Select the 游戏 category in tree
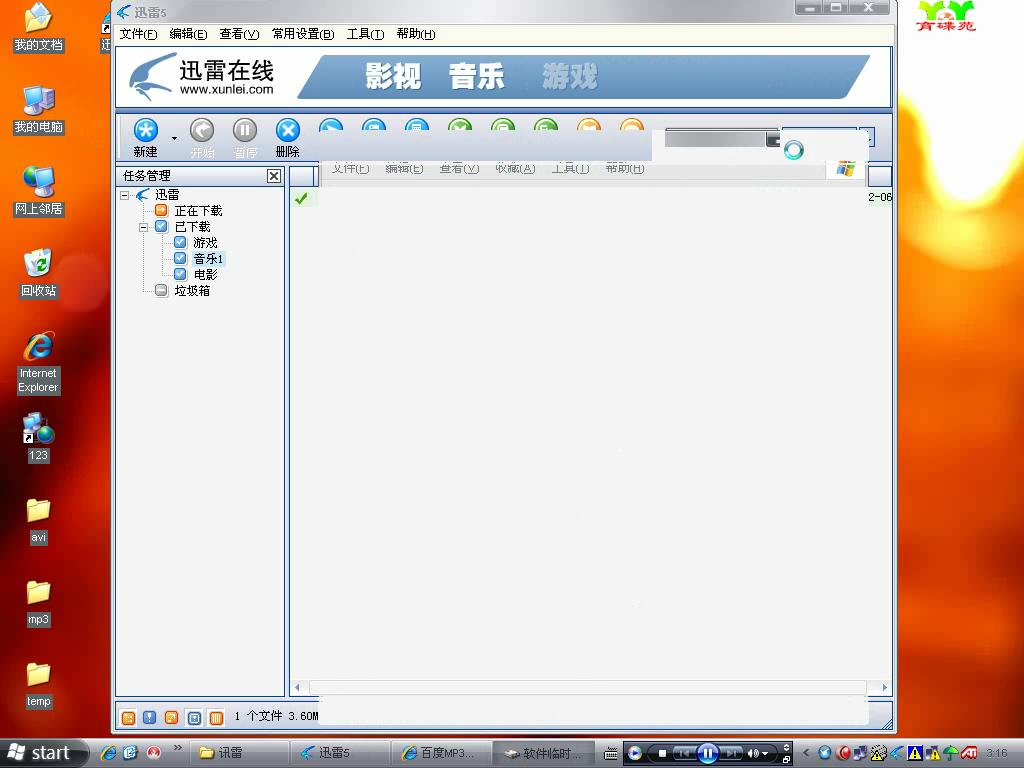Image resolution: width=1024 pixels, height=768 pixels. (205, 243)
